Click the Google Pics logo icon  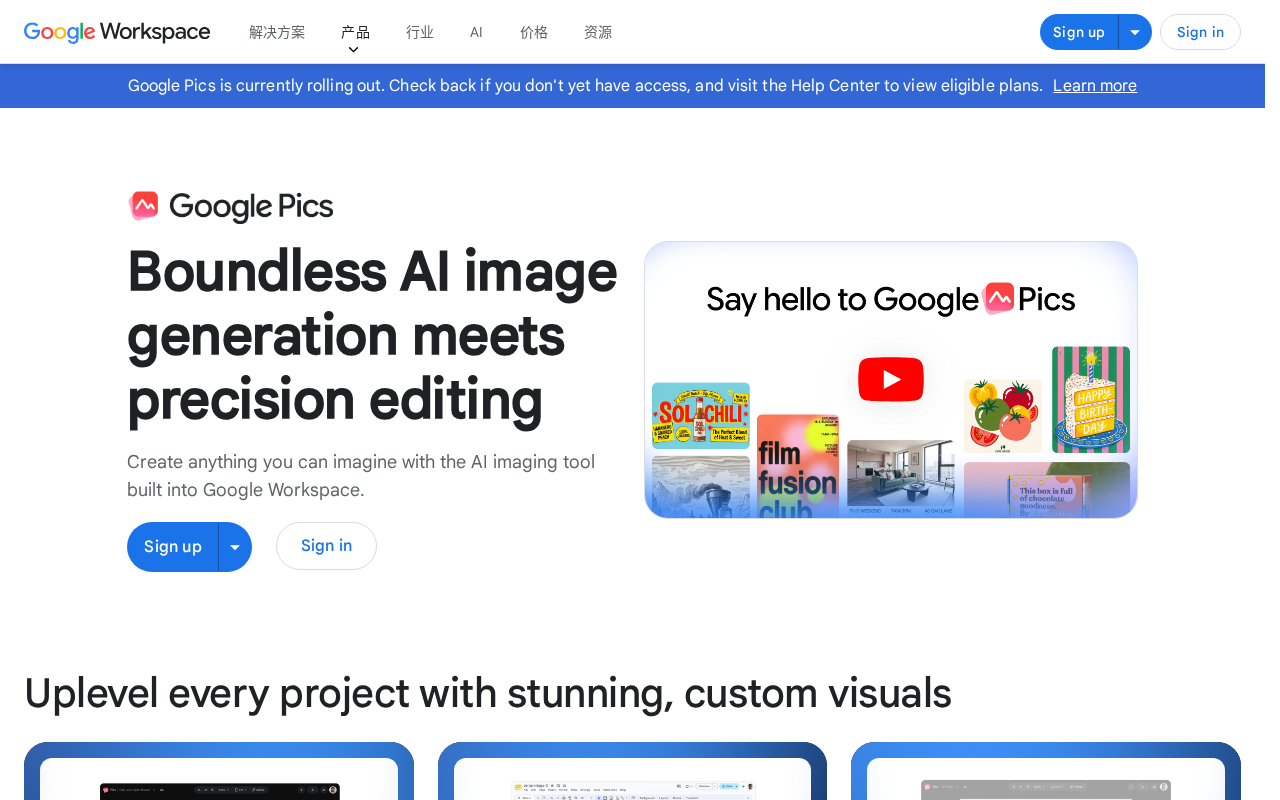[x=144, y=206]
